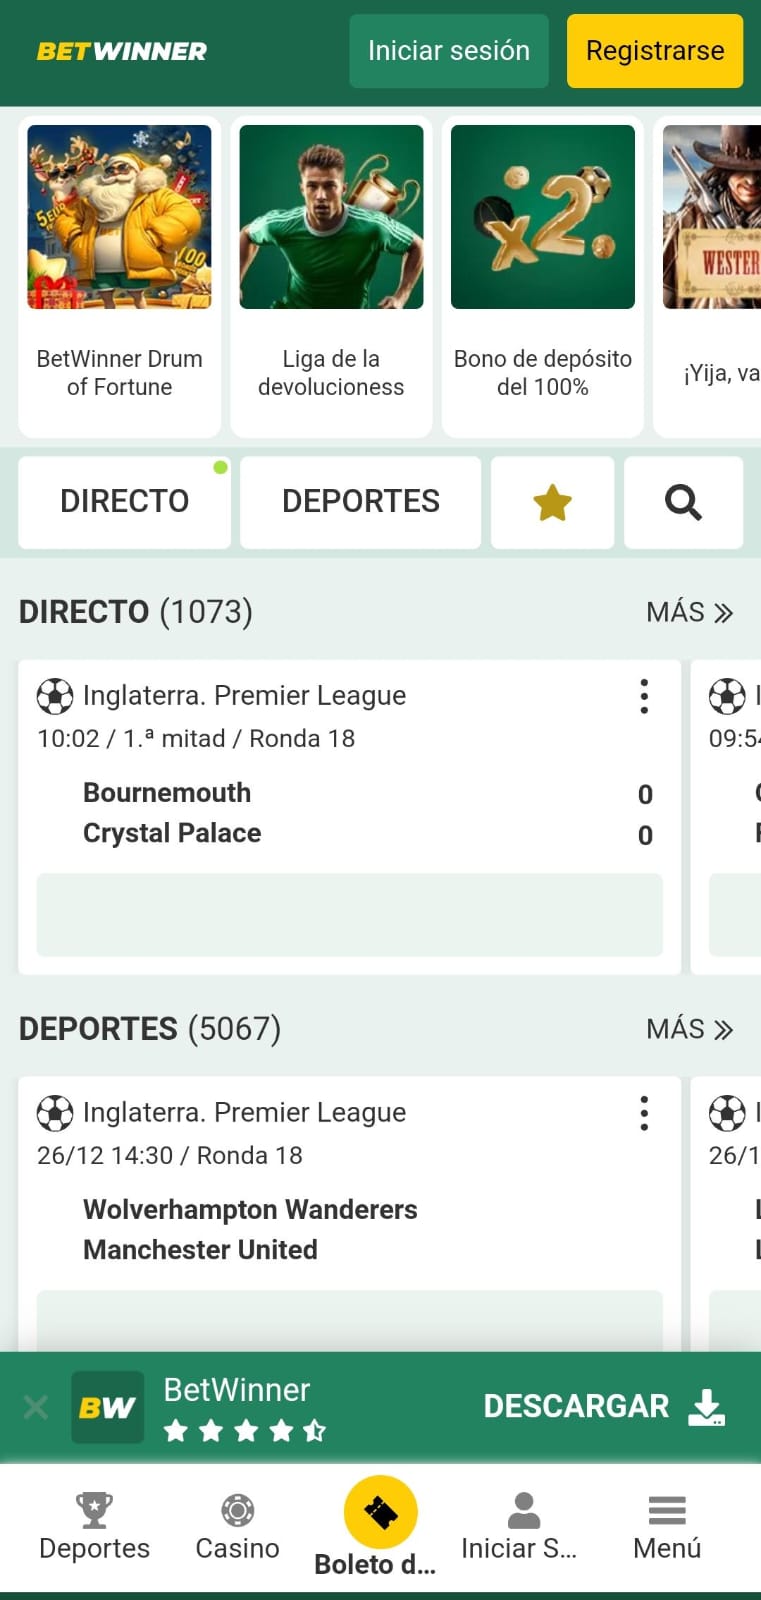The width and height of the screenshot is (761, 1600).
Task: Click the BetWinner logo in header
Action: (x=122, y=51)
